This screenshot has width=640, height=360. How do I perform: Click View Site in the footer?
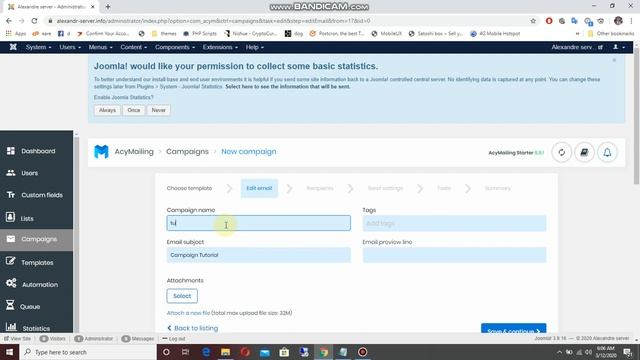(18, 339)
